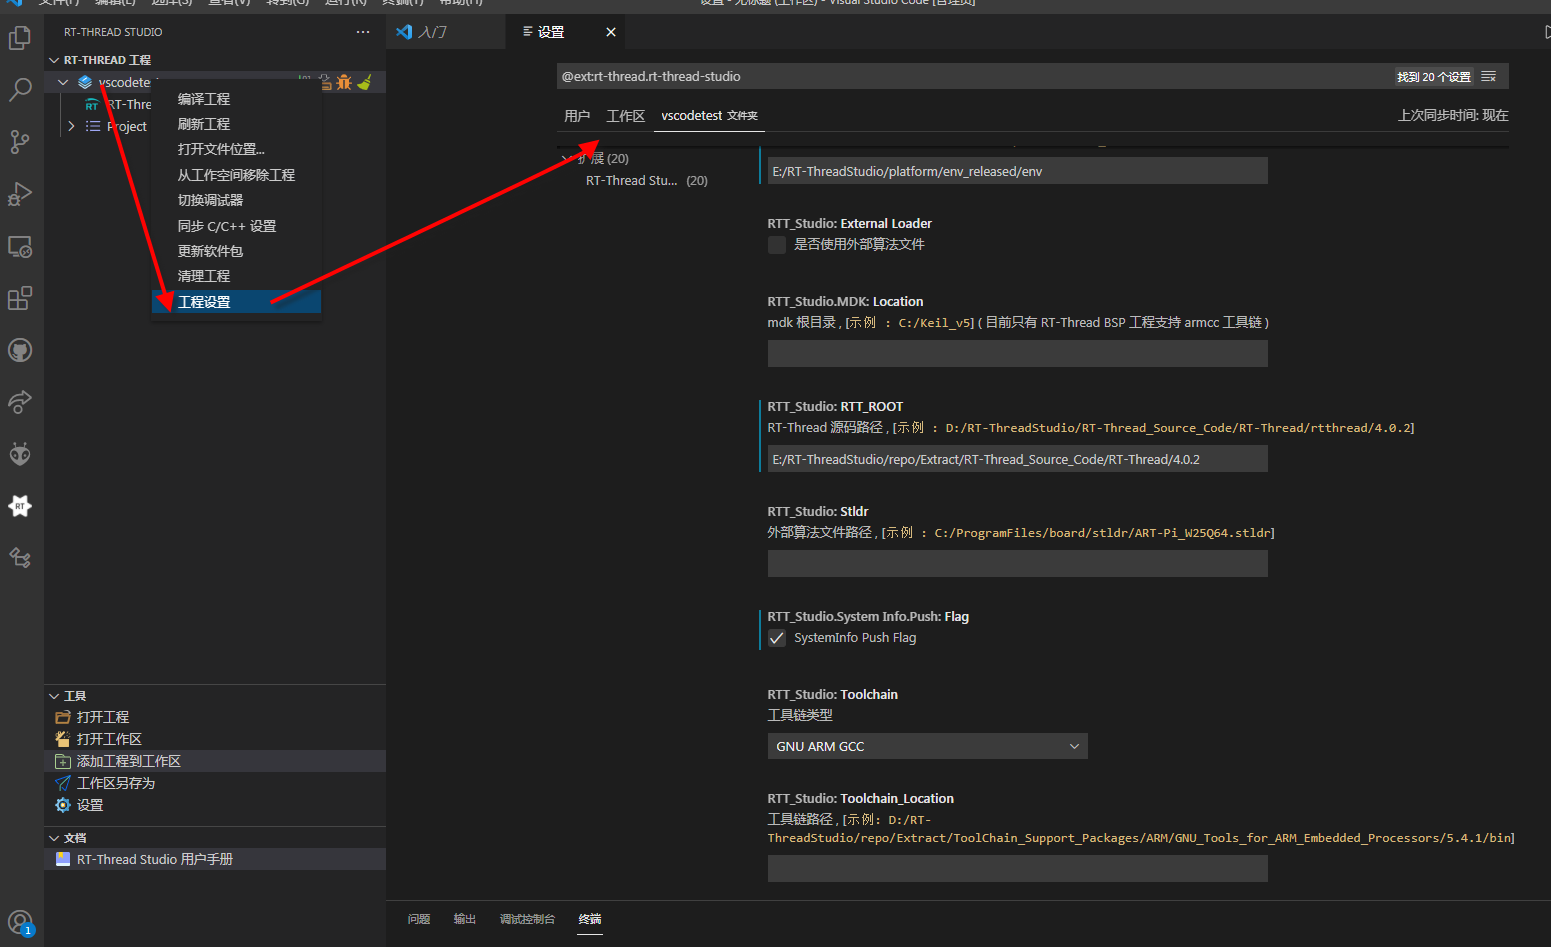Enable the External Loader checkbox
This screenshot has width=1551, height=947.
(x=777, y=244)
